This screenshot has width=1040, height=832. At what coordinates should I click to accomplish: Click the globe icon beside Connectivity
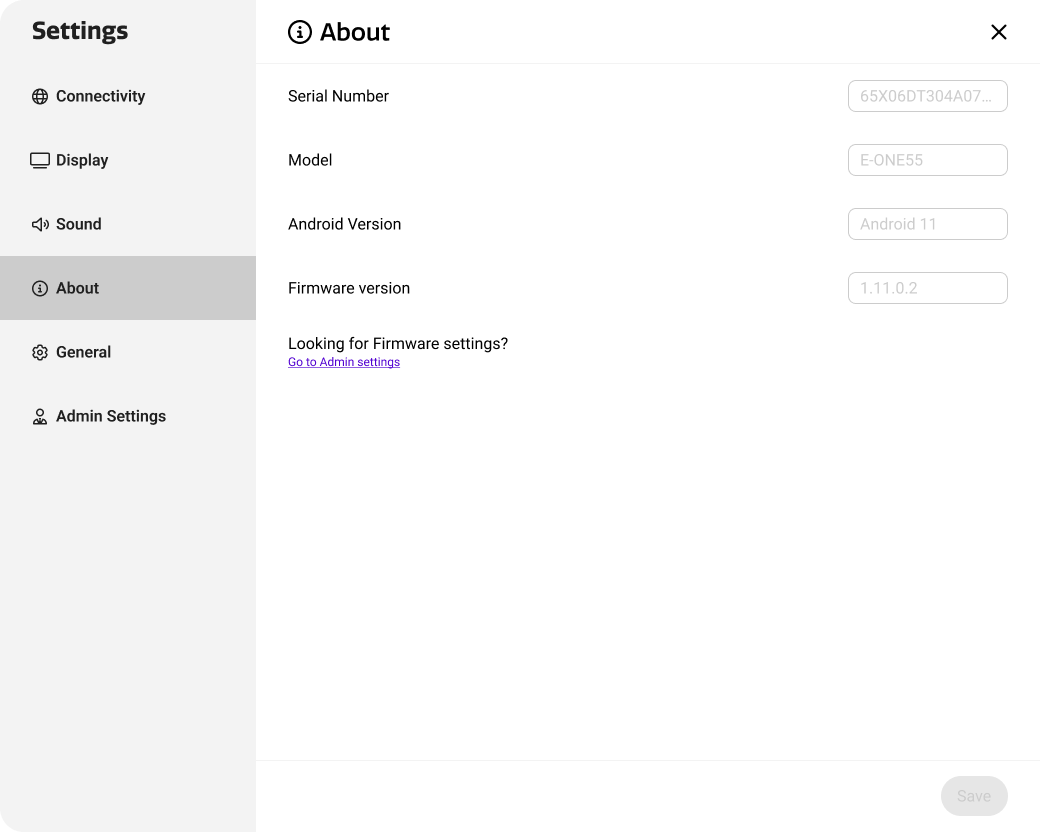40,97
